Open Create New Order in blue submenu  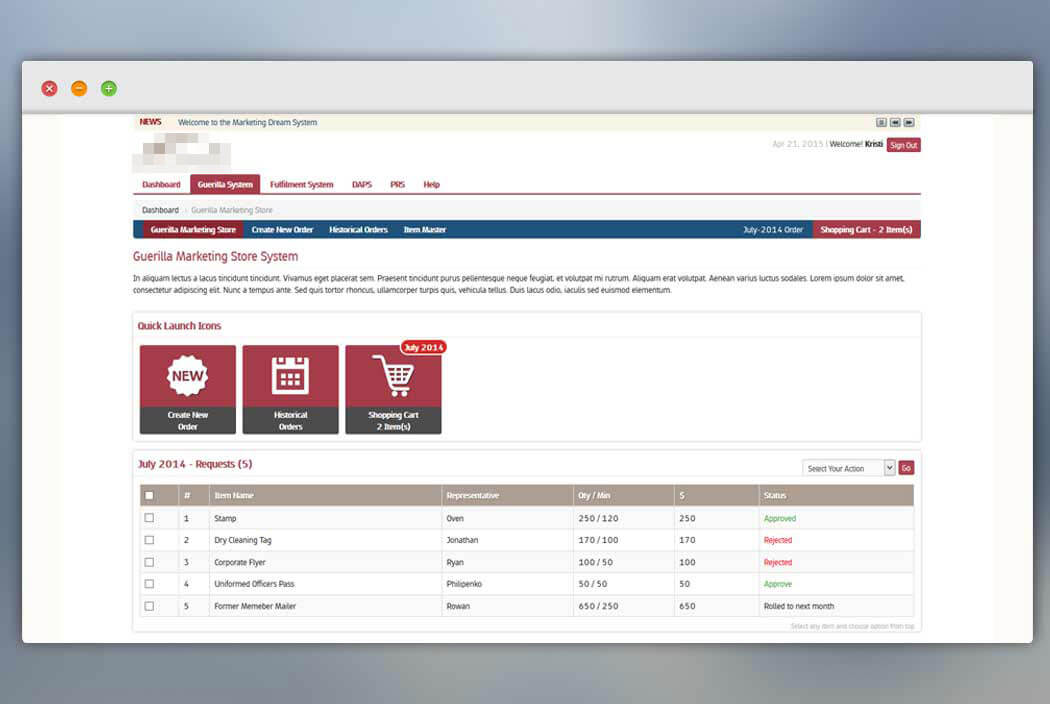tap(282, 230)
